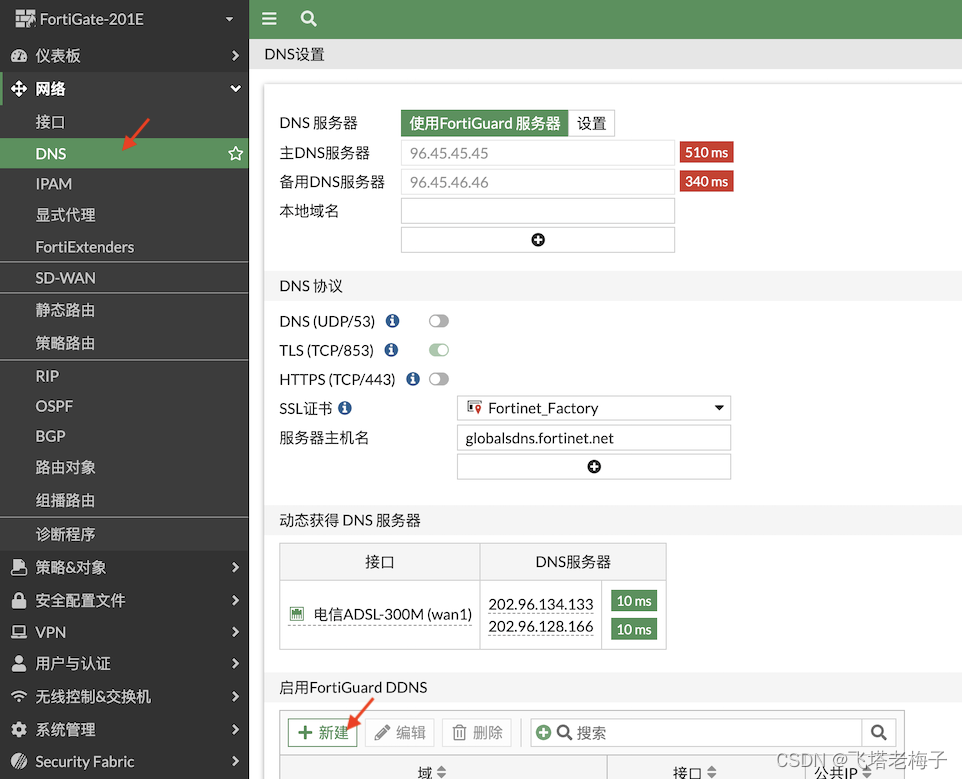Click Security Profiles lock icon

[19, 600]
